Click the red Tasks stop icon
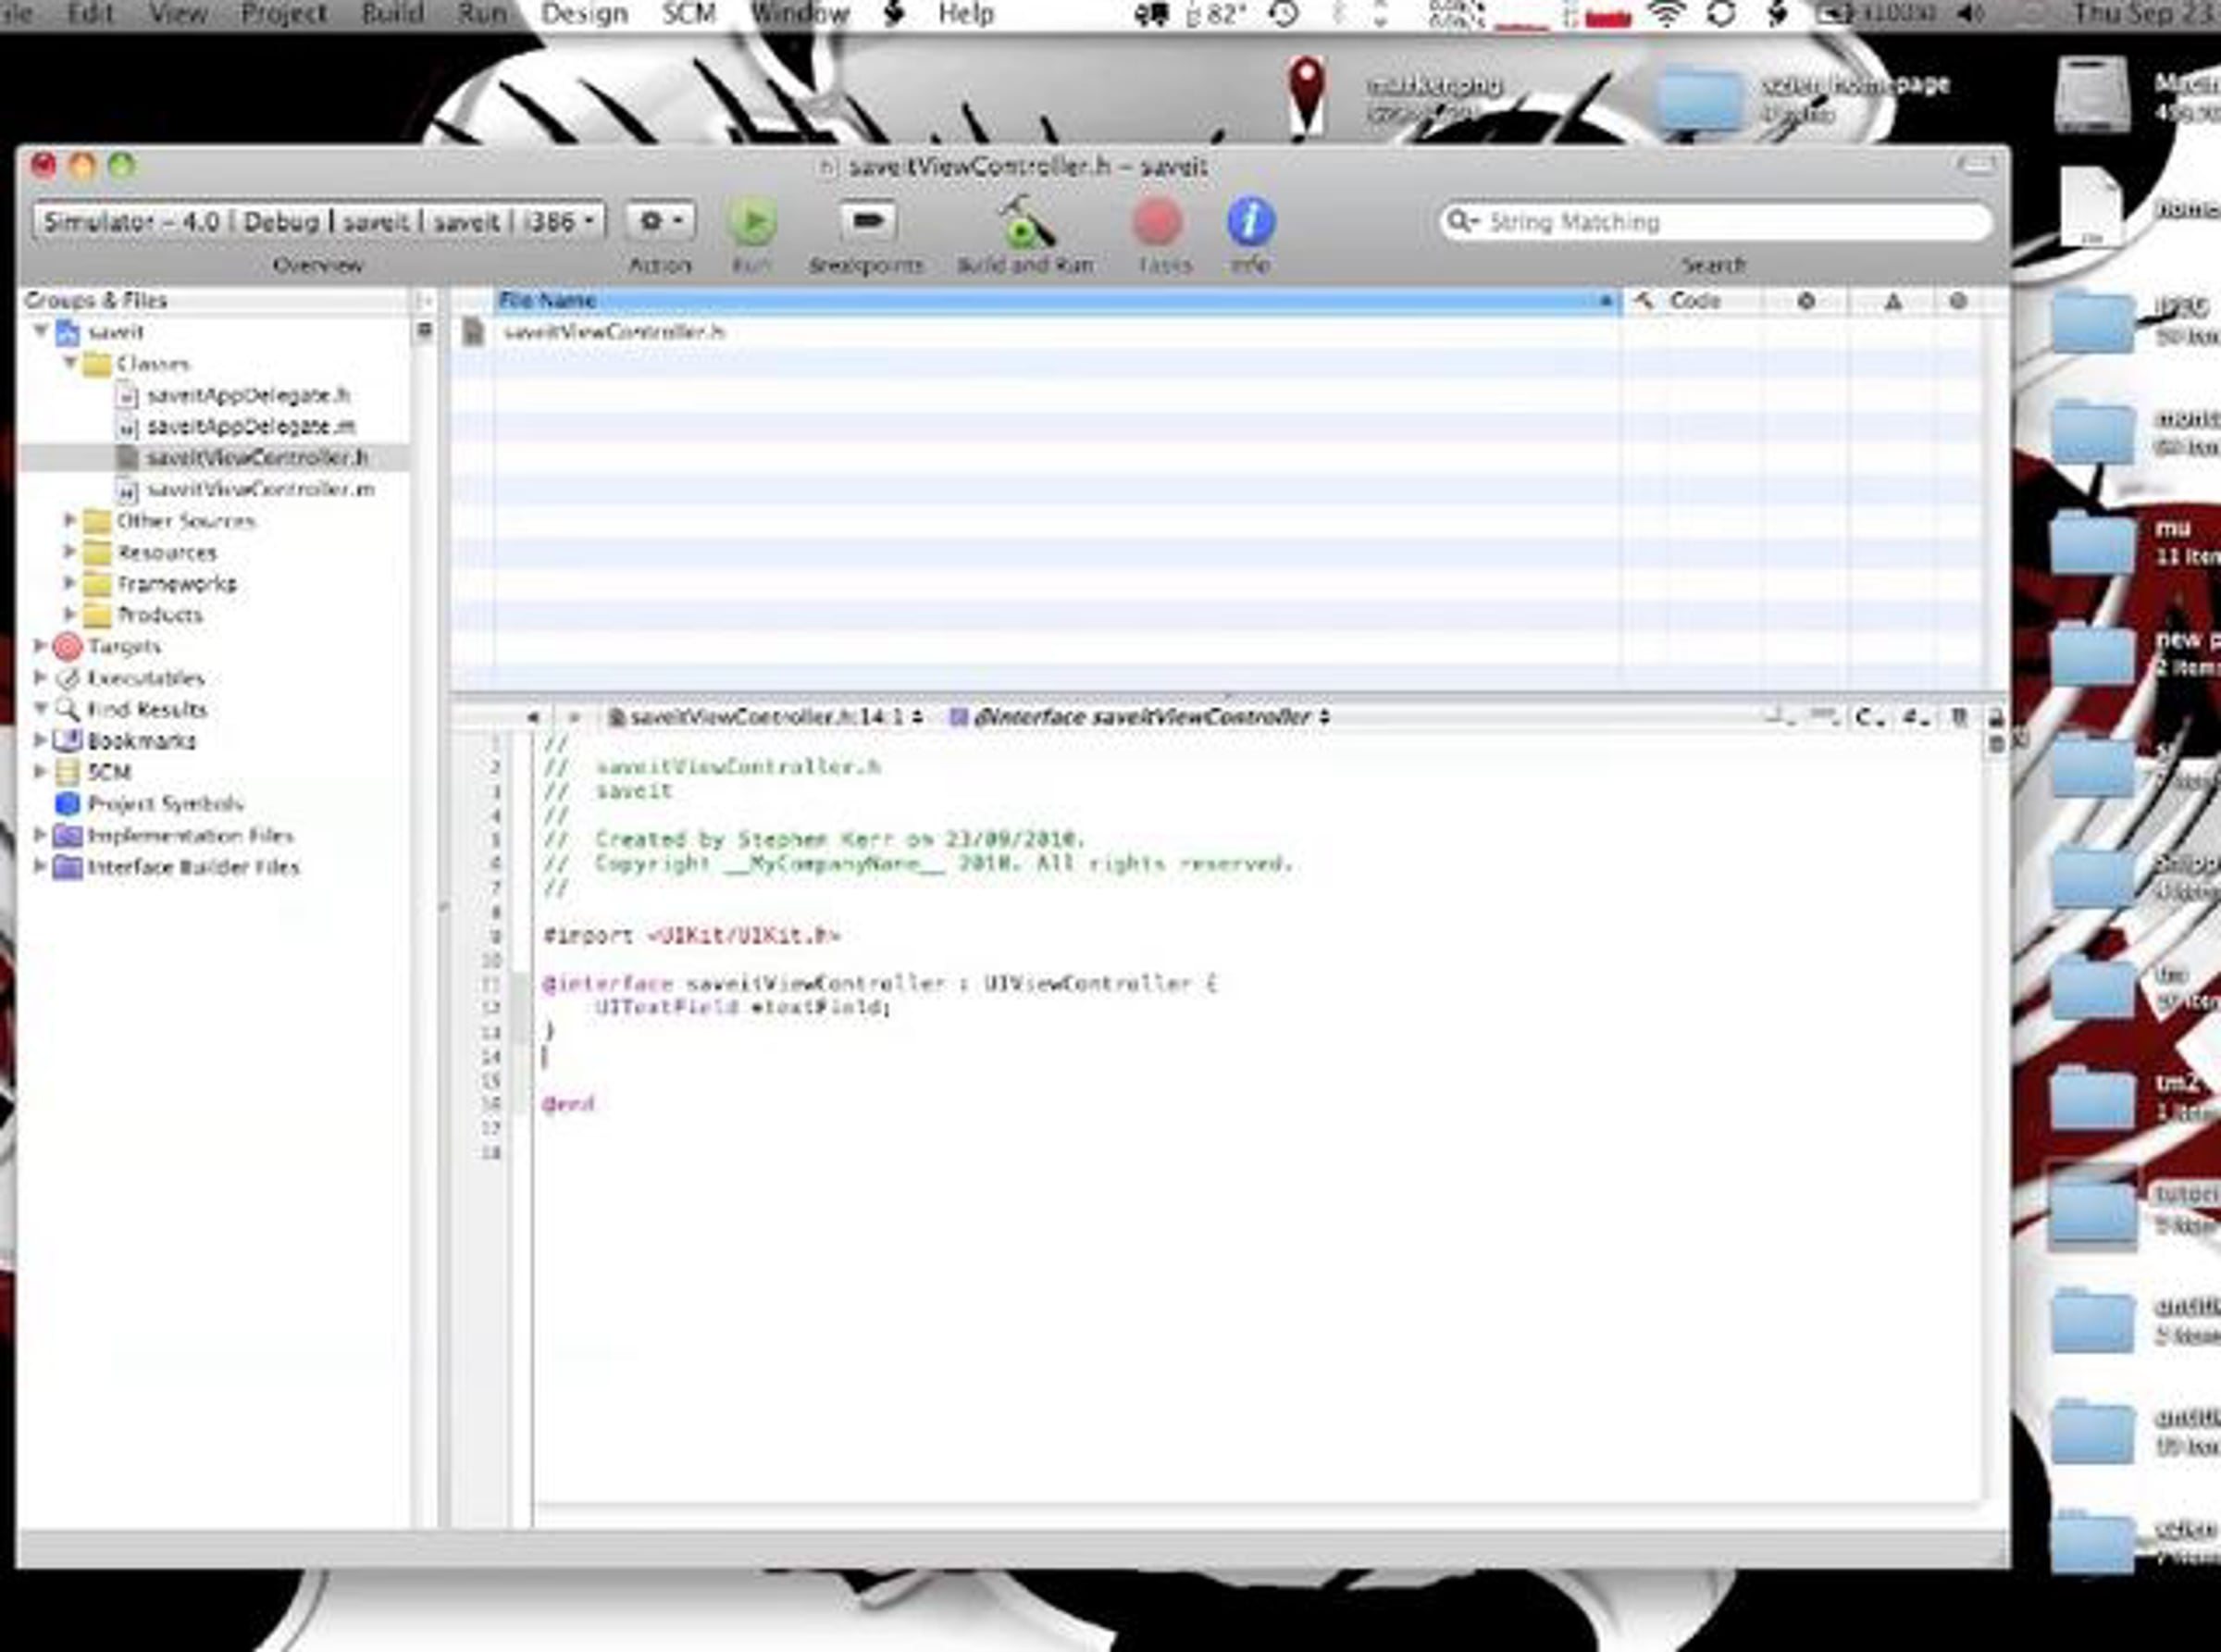This screenshot has height=1652, width=2221. point(1158,222)
